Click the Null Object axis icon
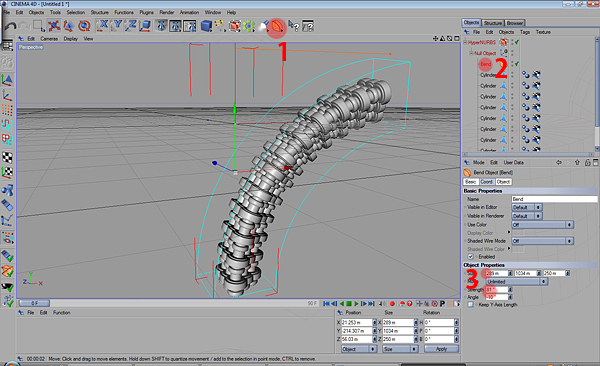The height and width of the screenshot is (366, 600). (x=504, y=52)
